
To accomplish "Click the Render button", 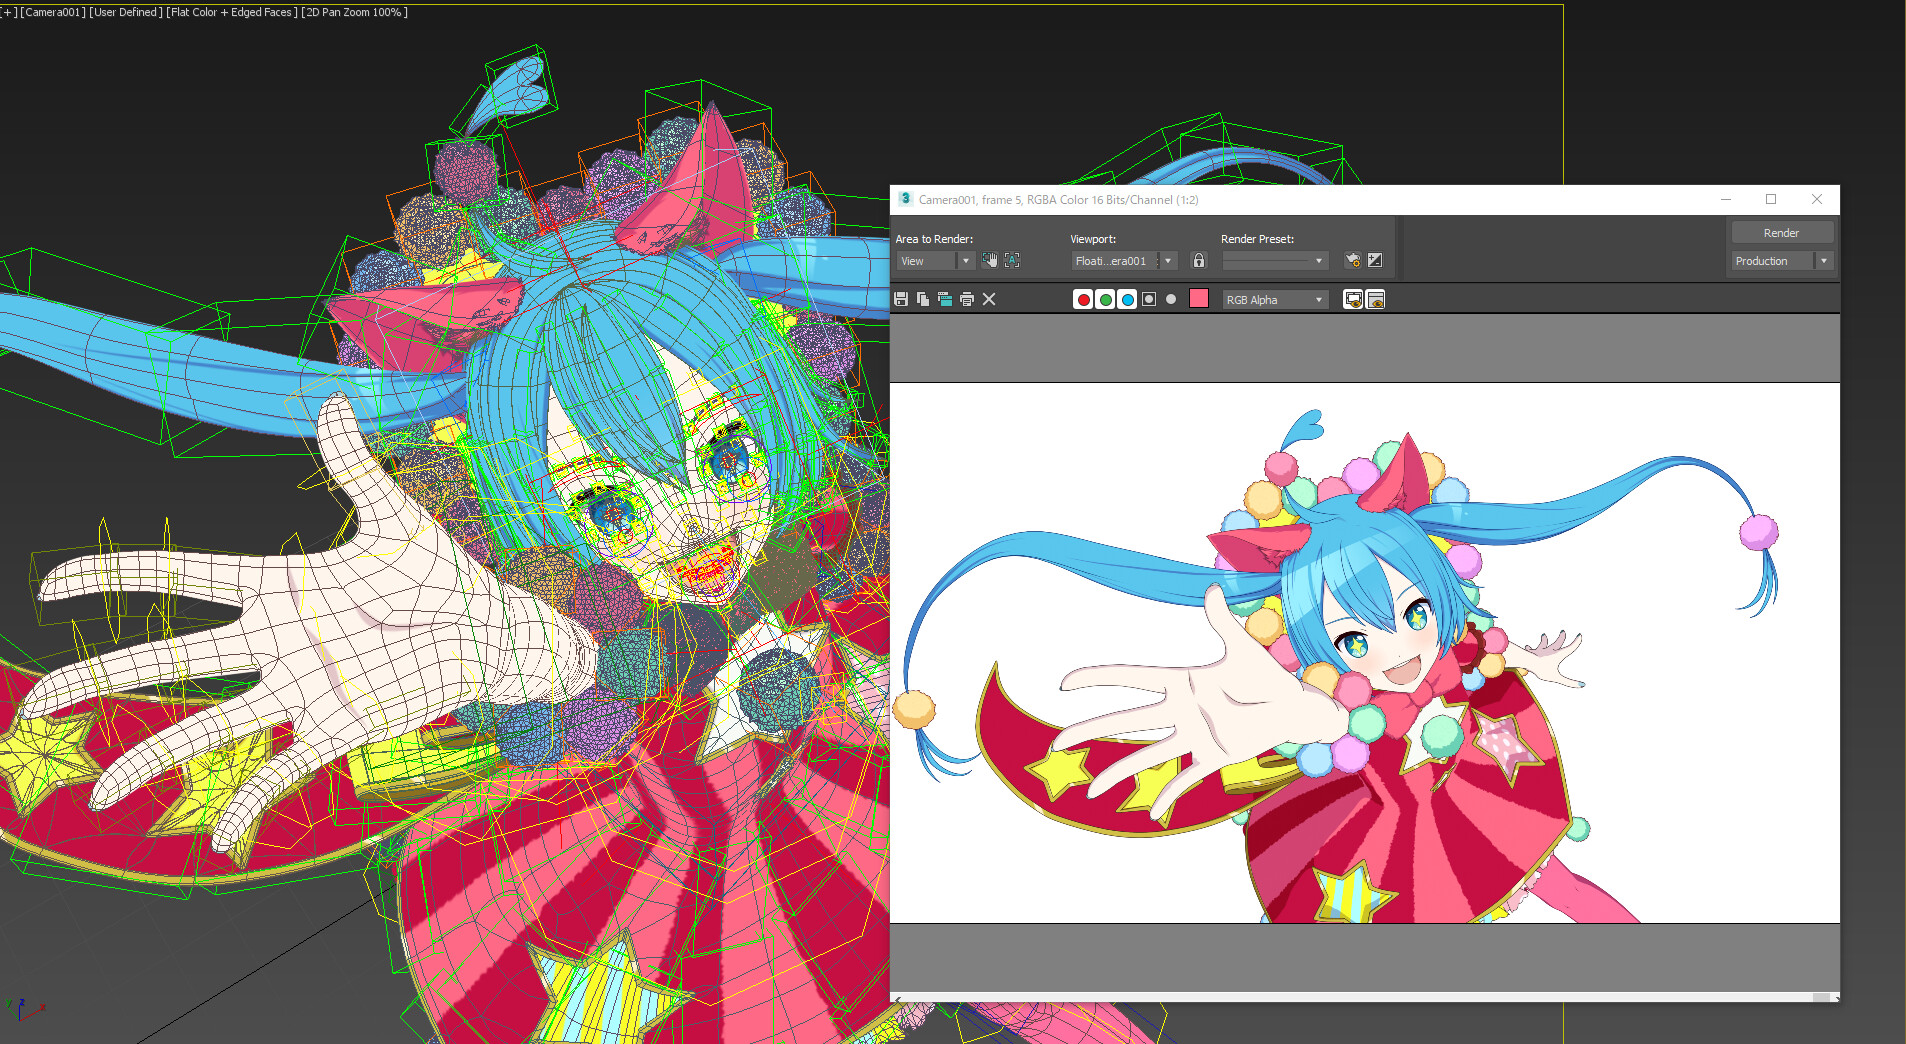I will click(x=1781, y=231).
